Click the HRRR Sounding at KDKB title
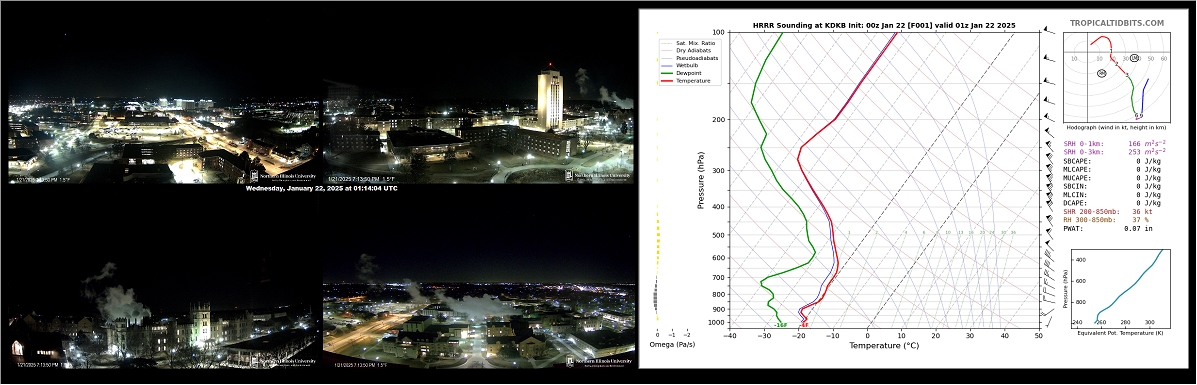Screen dimensions: 1197x385 tap(884, 25)
